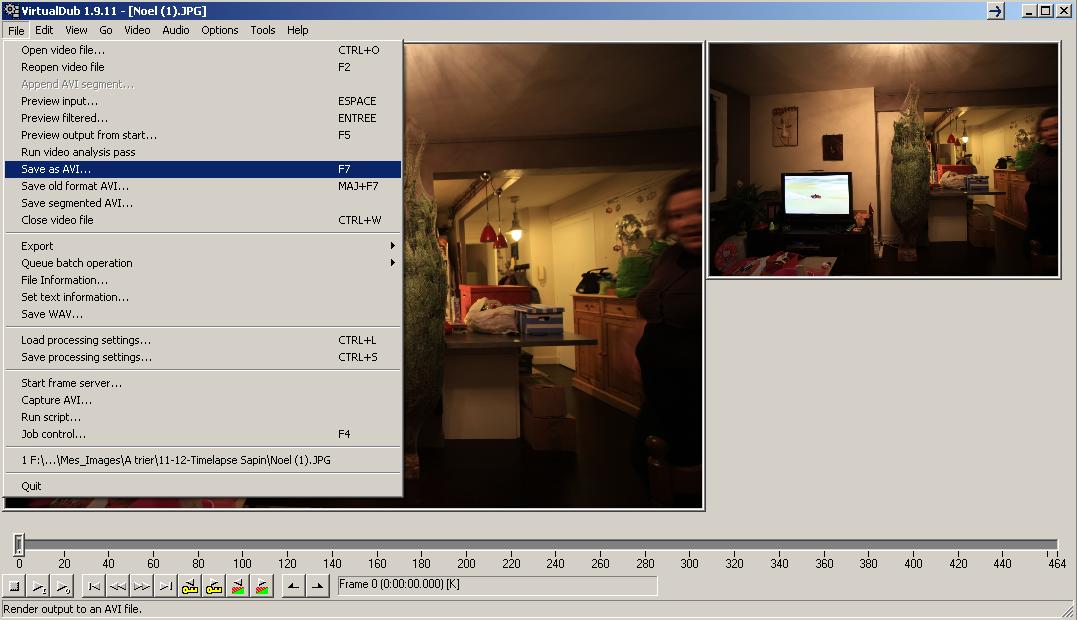Image resolution: width=1077 pixels, height=620 pixels.
Task: Open the Audio menu
Action: (176, 30)
